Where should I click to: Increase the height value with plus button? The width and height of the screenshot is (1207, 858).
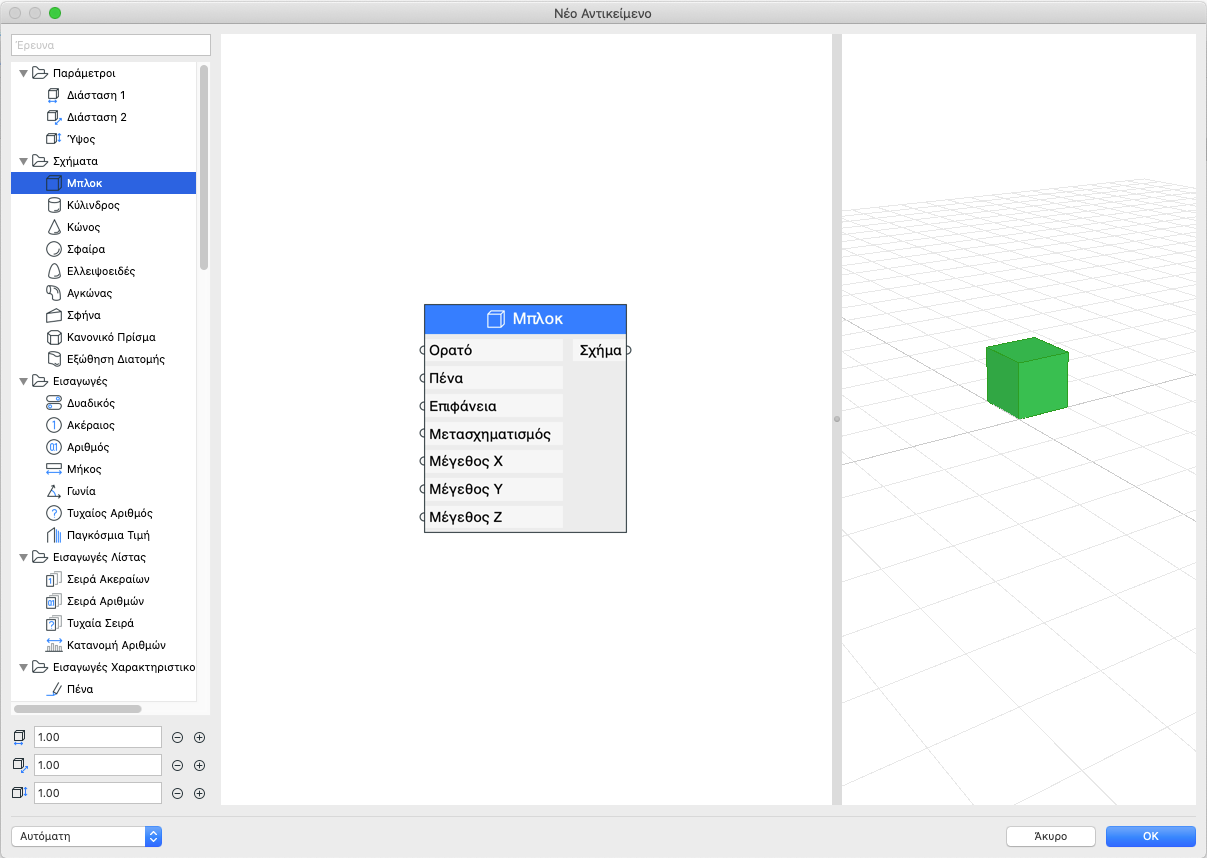point(199,793)
